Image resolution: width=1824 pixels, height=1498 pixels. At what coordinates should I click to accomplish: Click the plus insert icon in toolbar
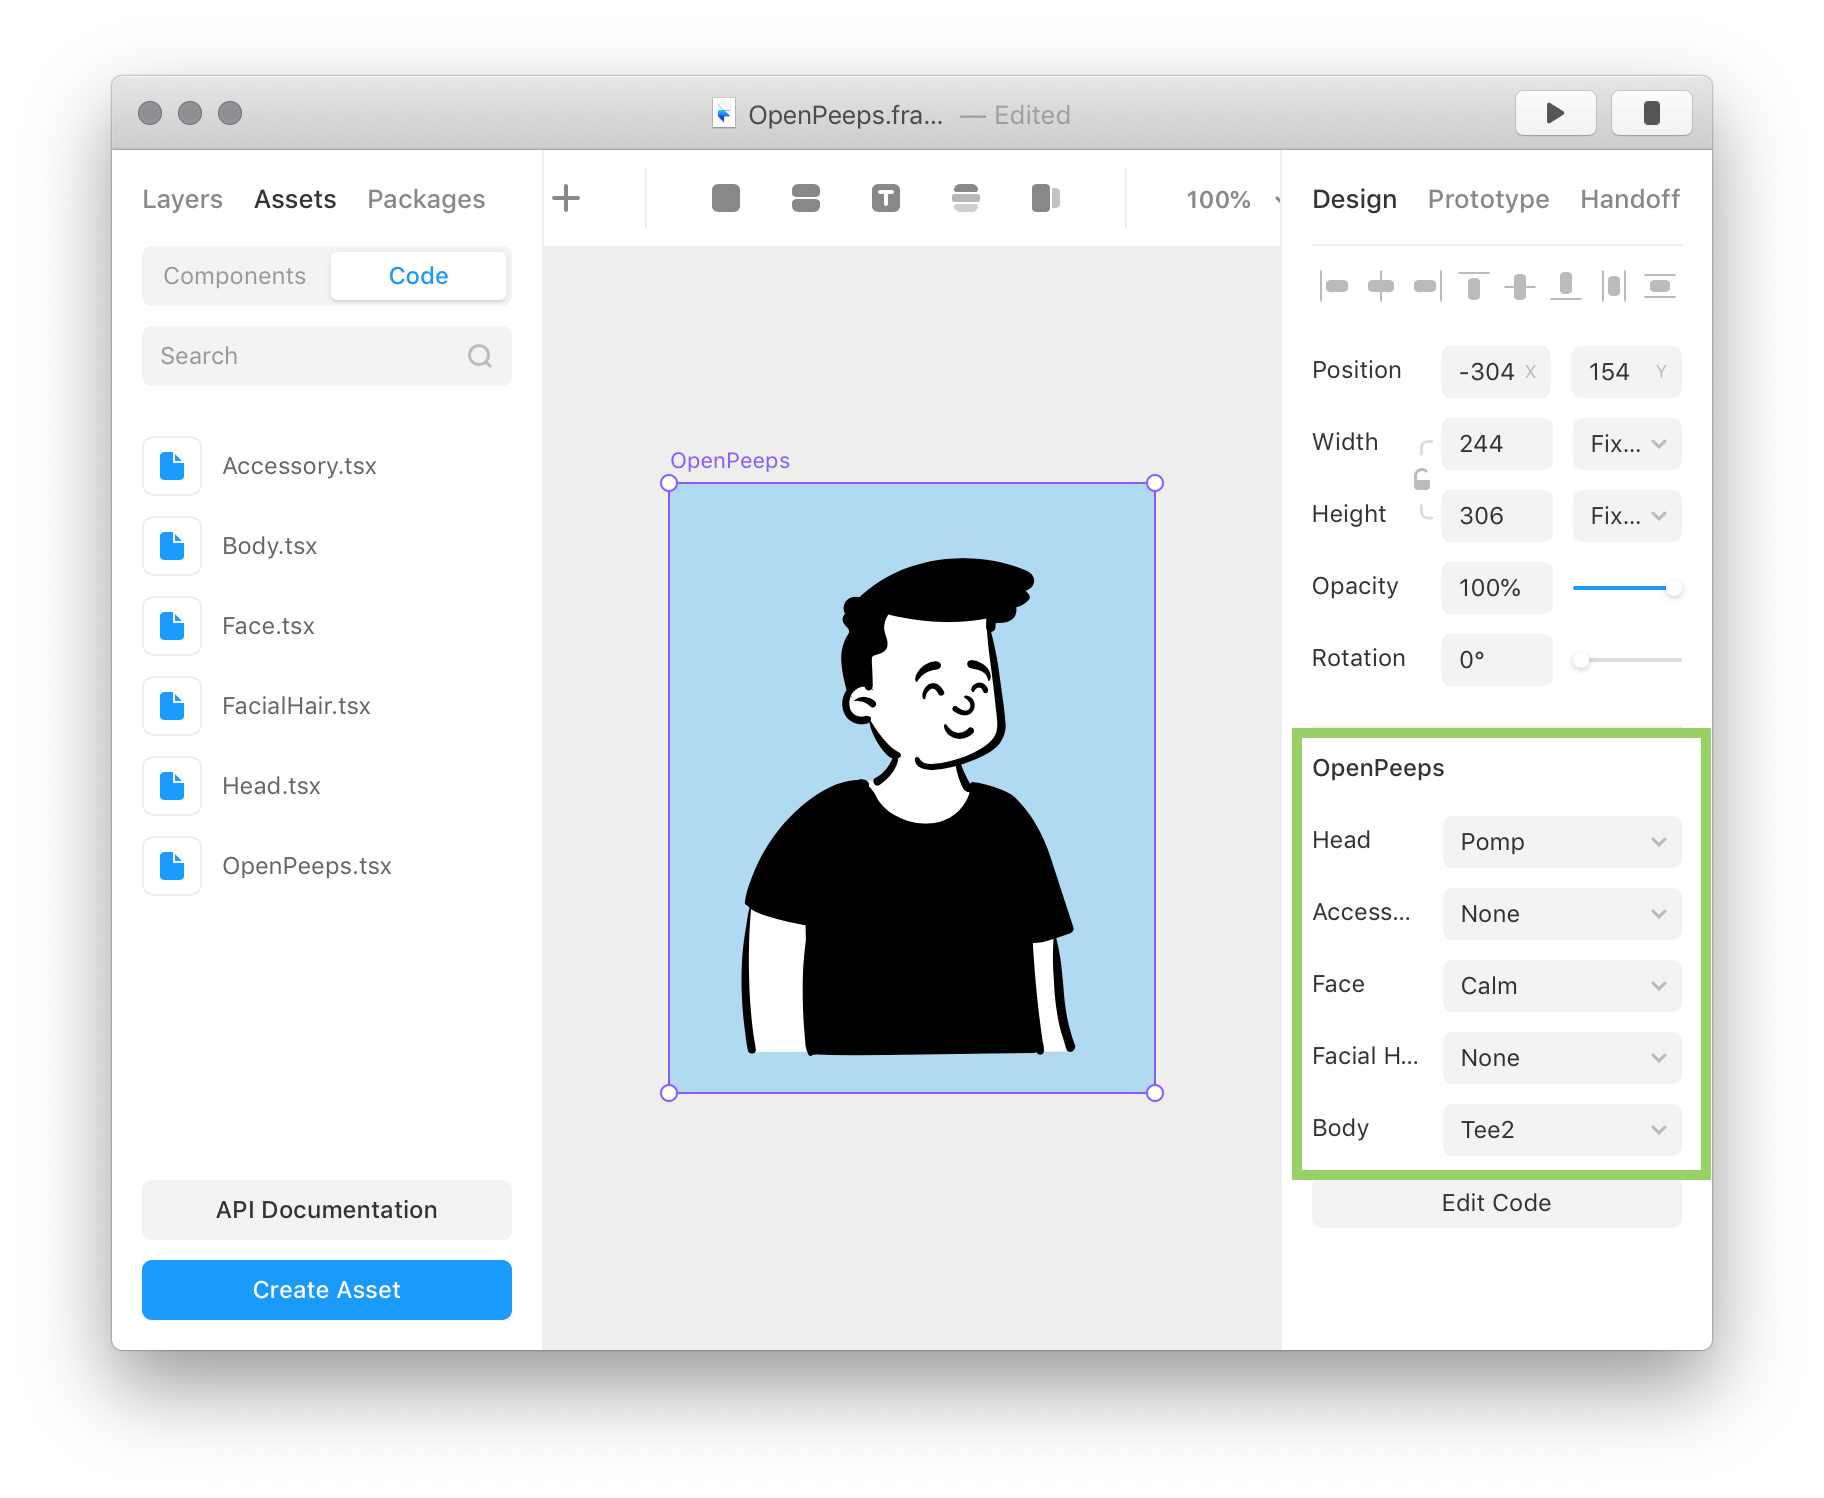566,198
